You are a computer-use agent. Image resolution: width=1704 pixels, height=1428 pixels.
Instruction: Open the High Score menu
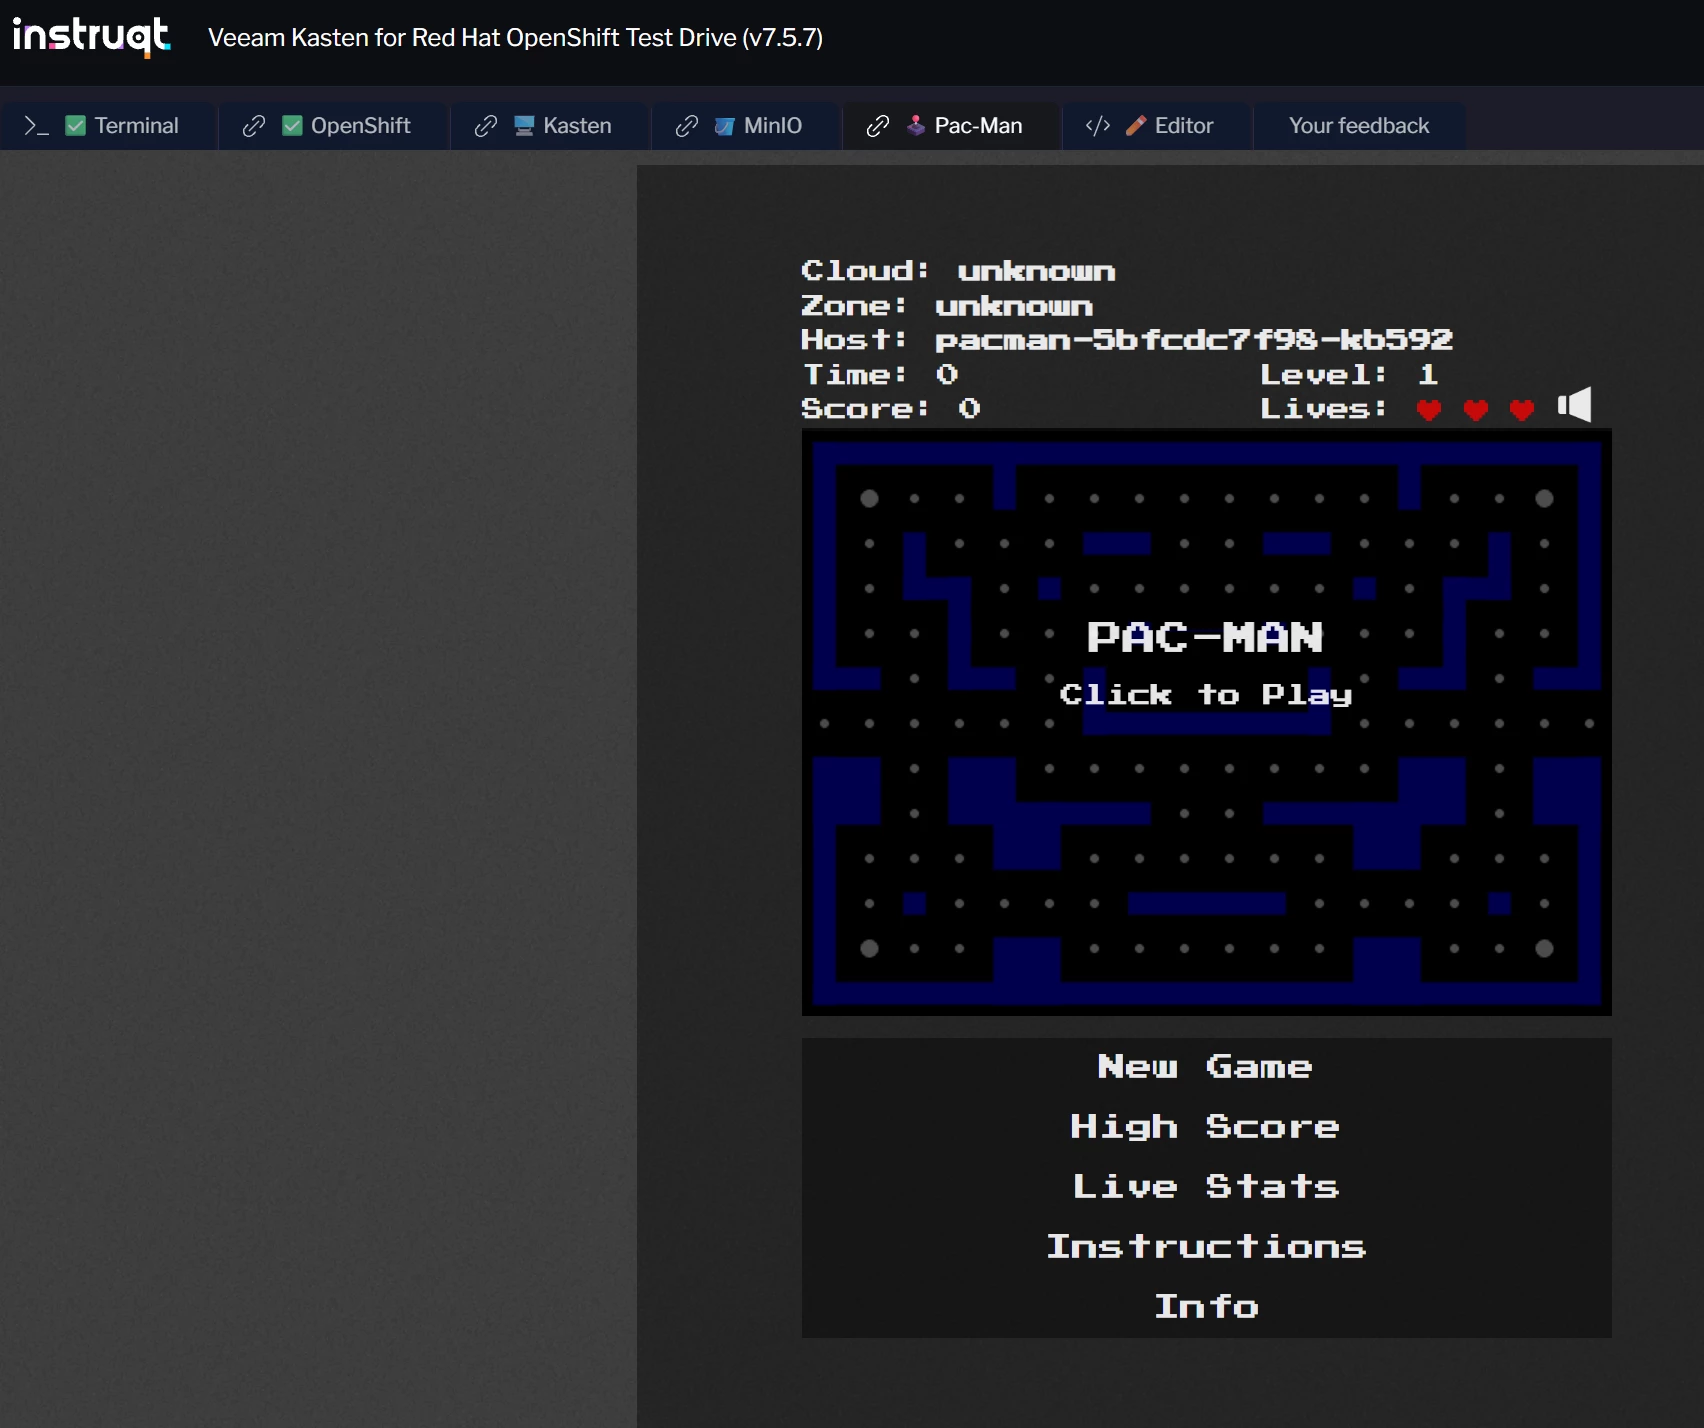pyautogui.click(x=1205, y=1127)
